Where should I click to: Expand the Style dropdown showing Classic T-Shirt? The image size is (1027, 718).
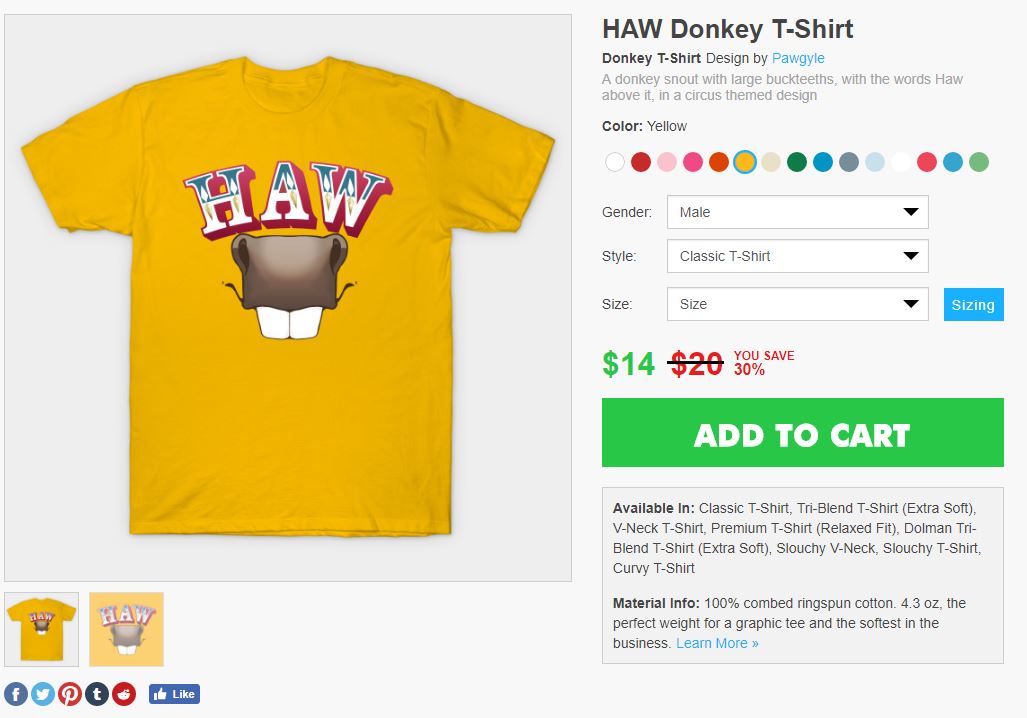pyautogui.click(x=797, y=256)
